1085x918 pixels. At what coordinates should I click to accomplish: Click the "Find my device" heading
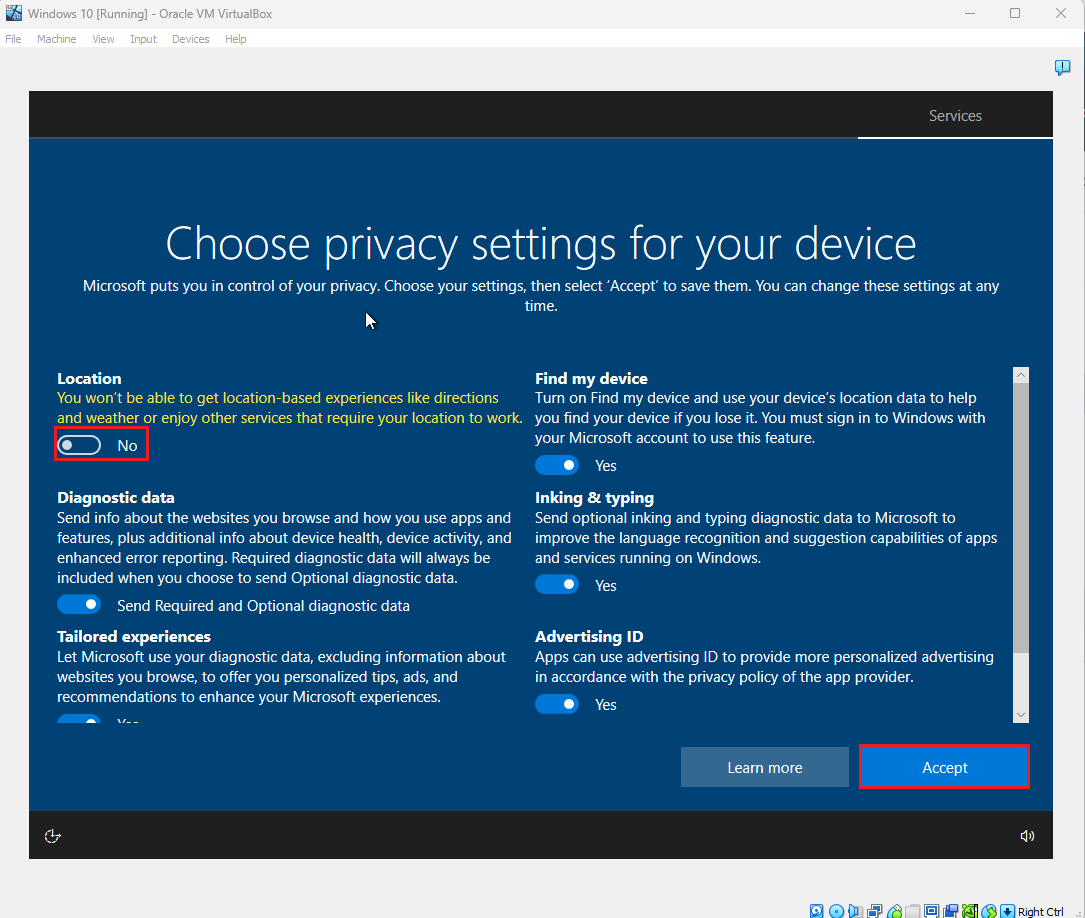(x=591, y=378)
